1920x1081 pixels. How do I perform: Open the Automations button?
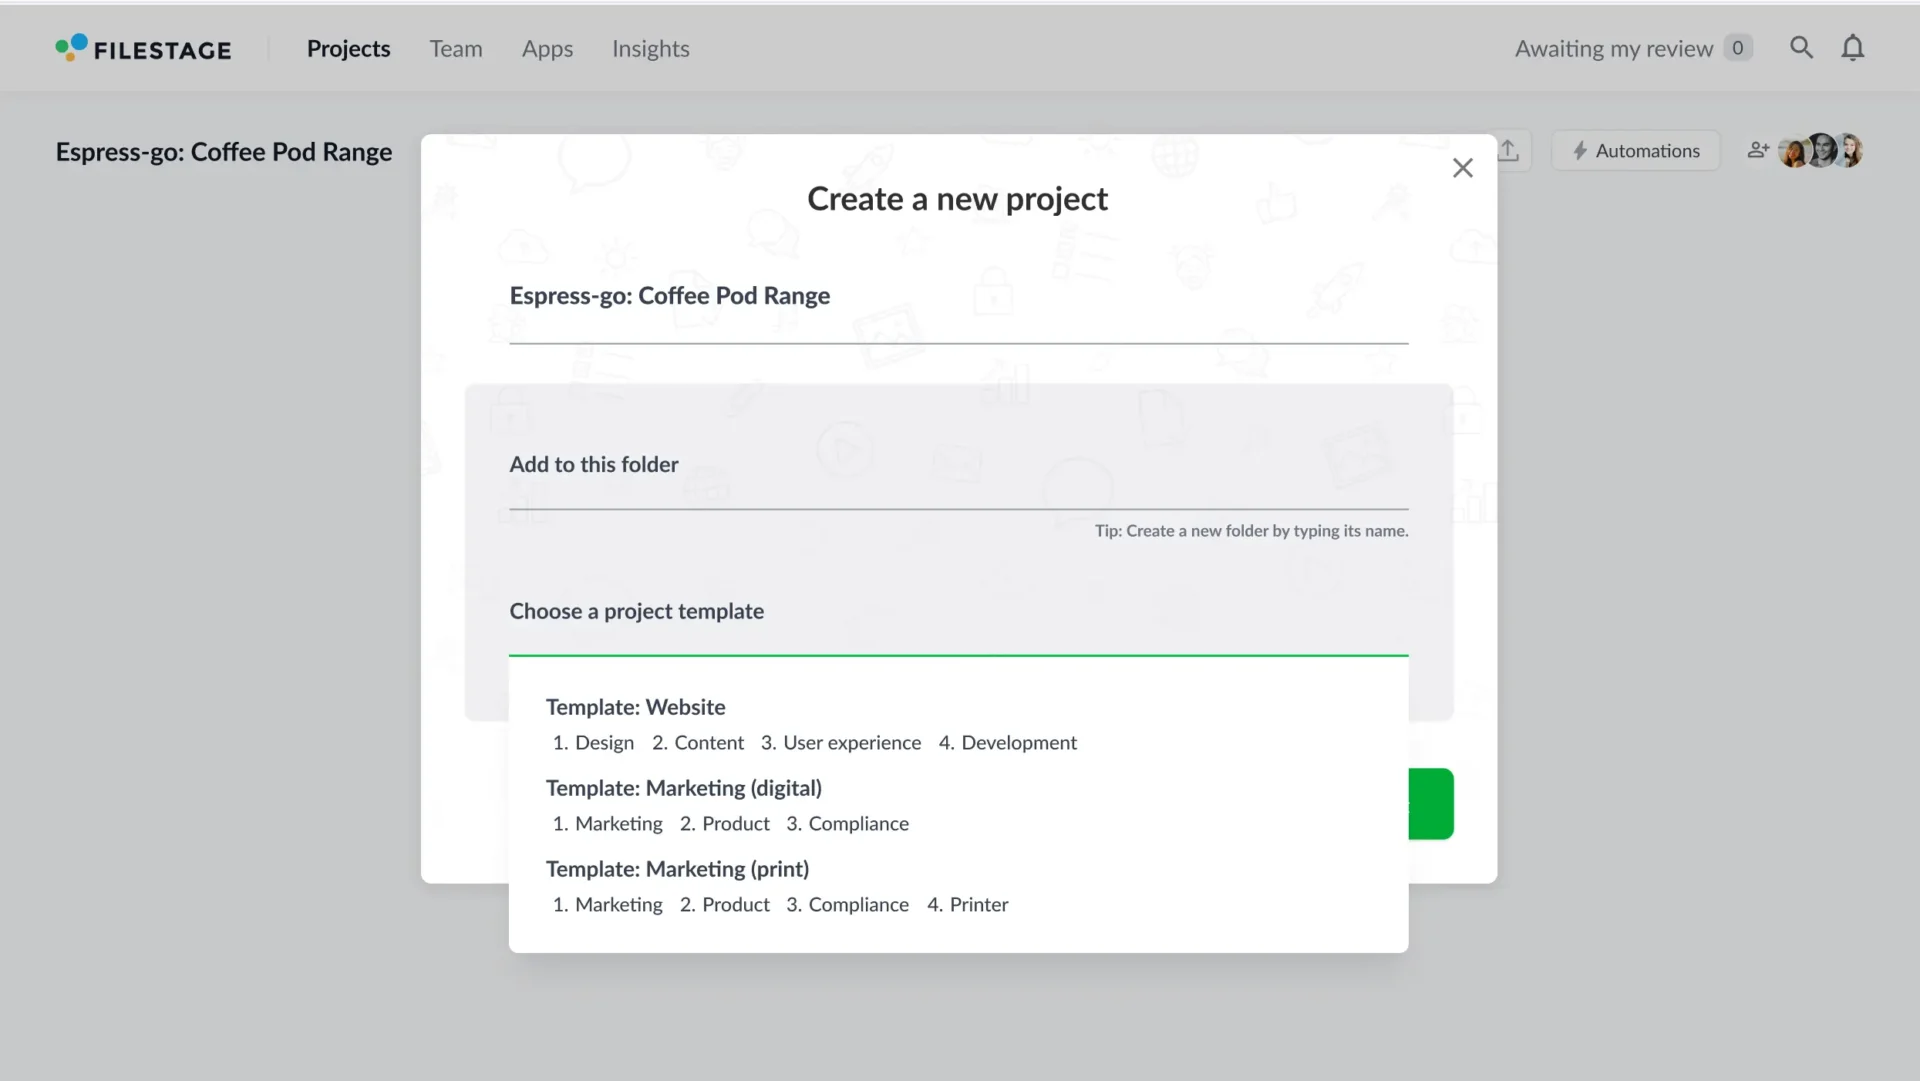1635,151
